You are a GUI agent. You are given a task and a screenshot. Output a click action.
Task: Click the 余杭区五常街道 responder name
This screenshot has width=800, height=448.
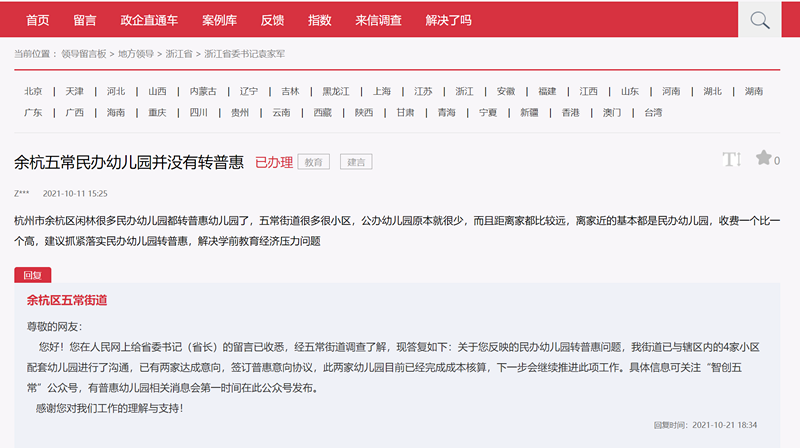(x=67, y=300)
